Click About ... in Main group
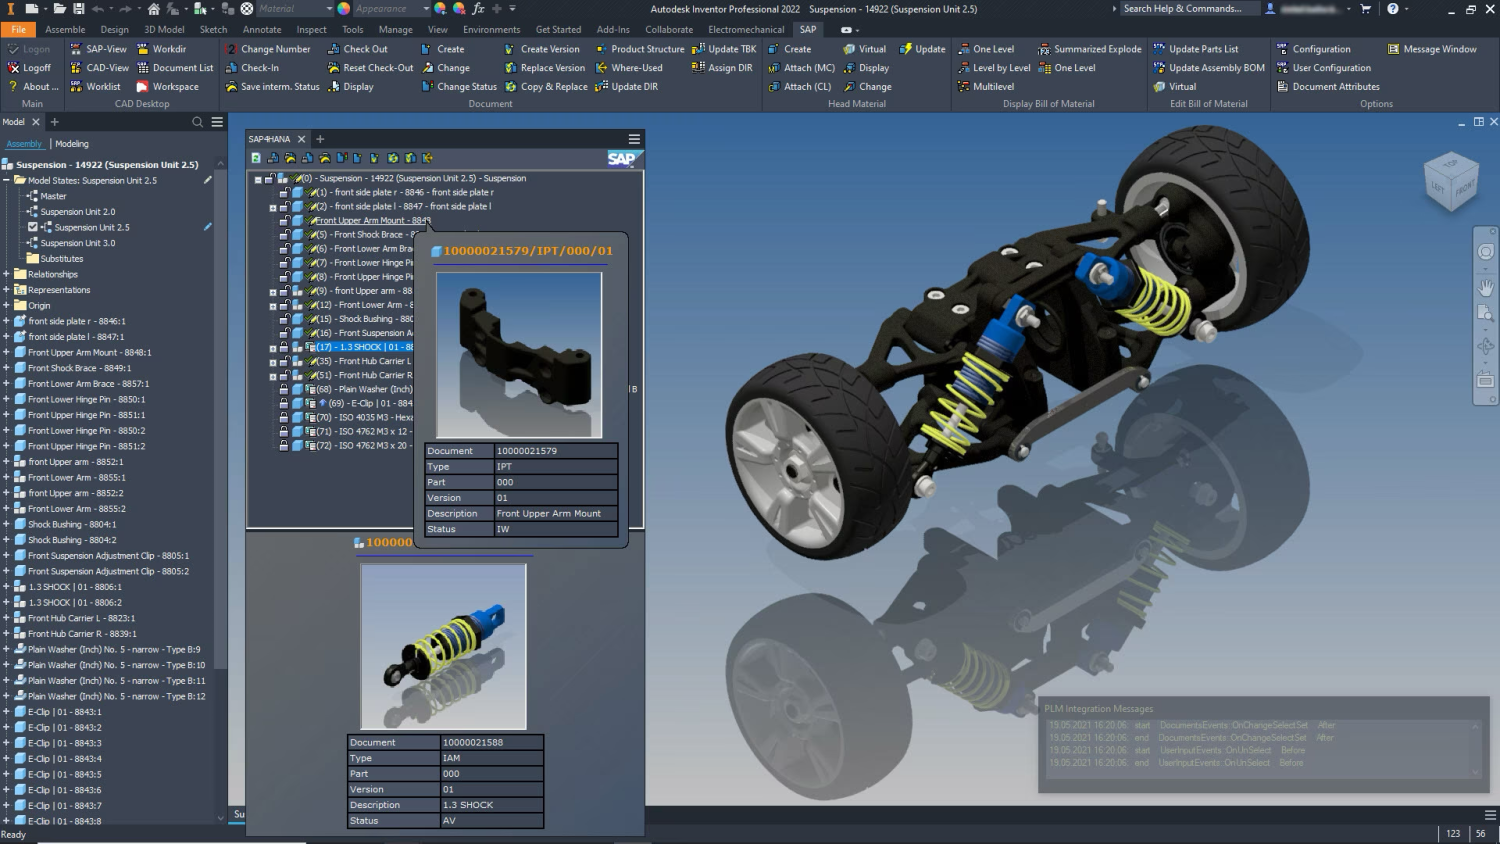 [x=32, y=87]
